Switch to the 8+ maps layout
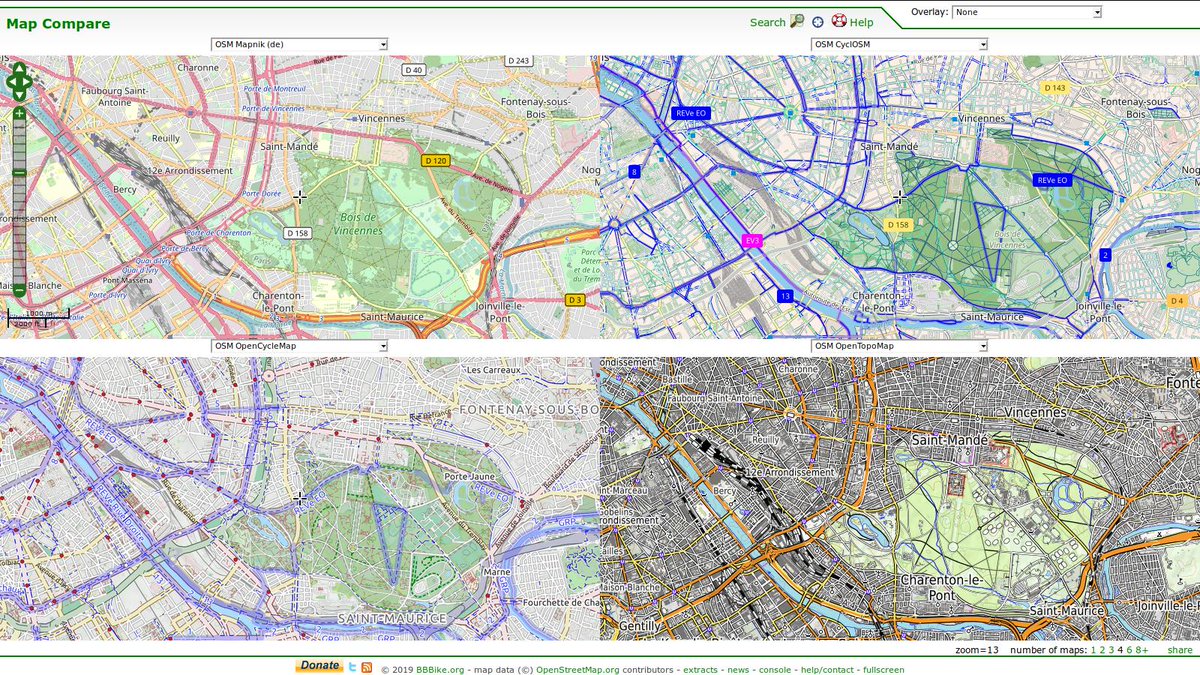The width and height of the screenshot is (1200, 675). (1141, 650)
